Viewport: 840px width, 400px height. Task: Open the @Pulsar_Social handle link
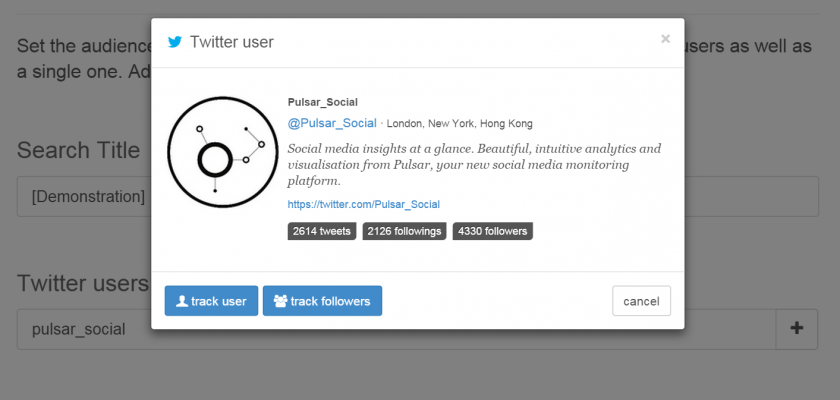click(x=332, y=123)
